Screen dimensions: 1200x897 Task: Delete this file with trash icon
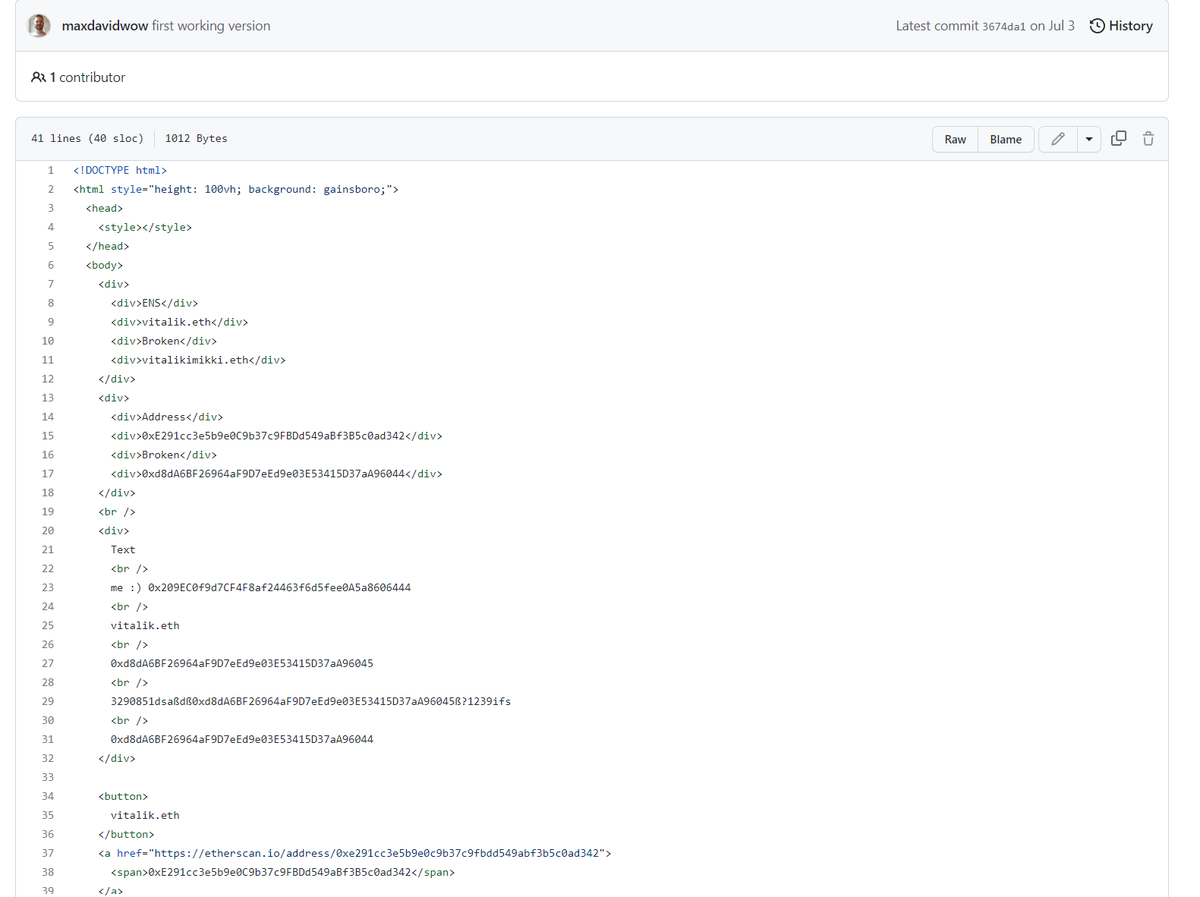click(x=1148, y=139)
